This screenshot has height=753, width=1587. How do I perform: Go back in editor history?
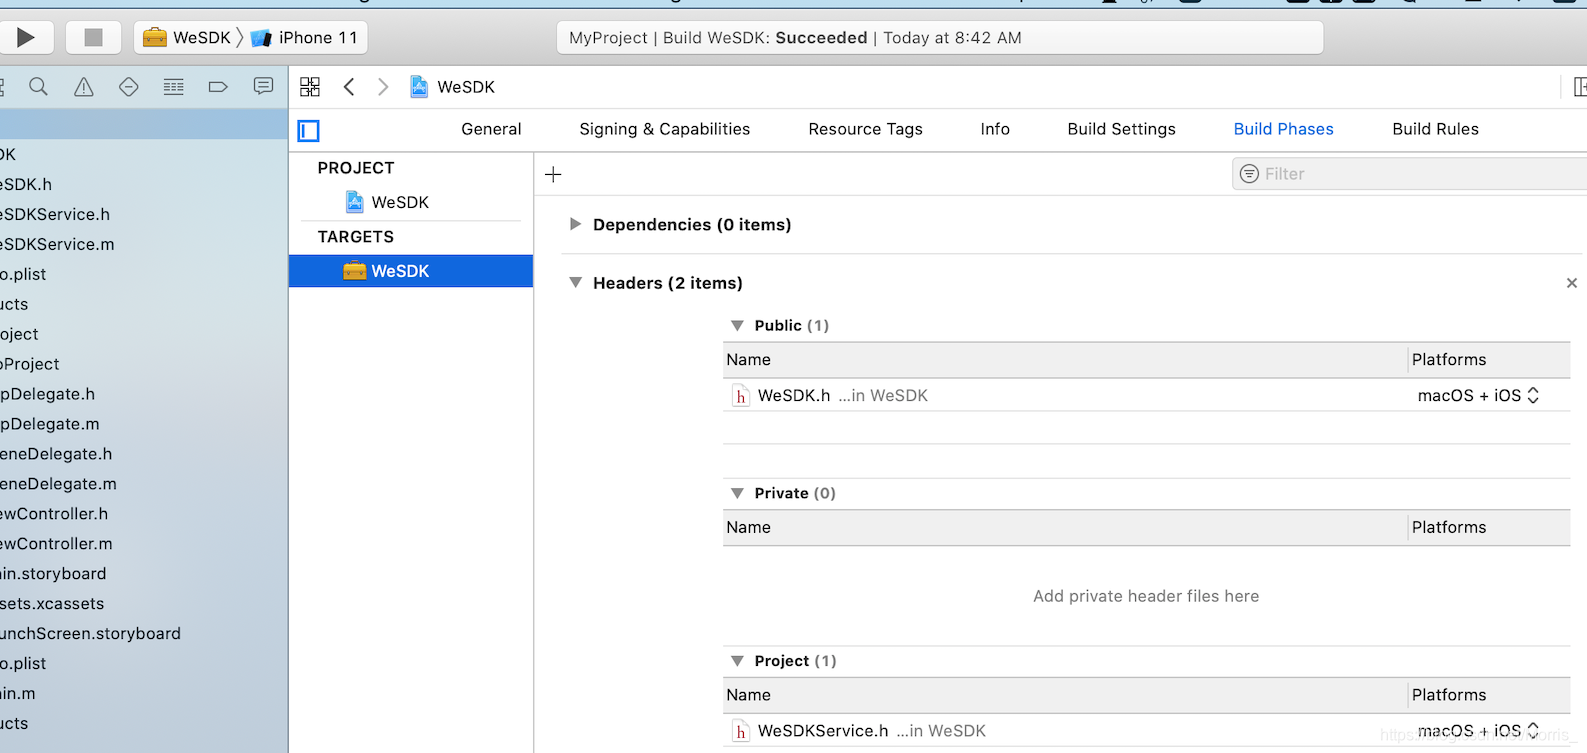[x=349, y=87]
